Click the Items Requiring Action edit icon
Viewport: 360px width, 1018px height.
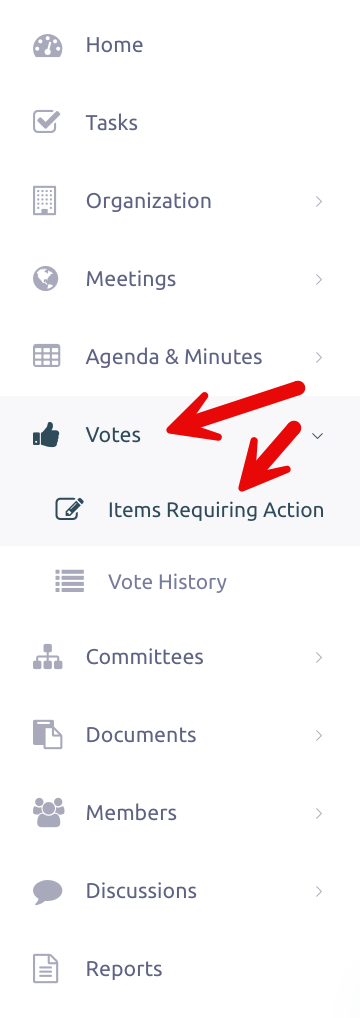(70, 510)
